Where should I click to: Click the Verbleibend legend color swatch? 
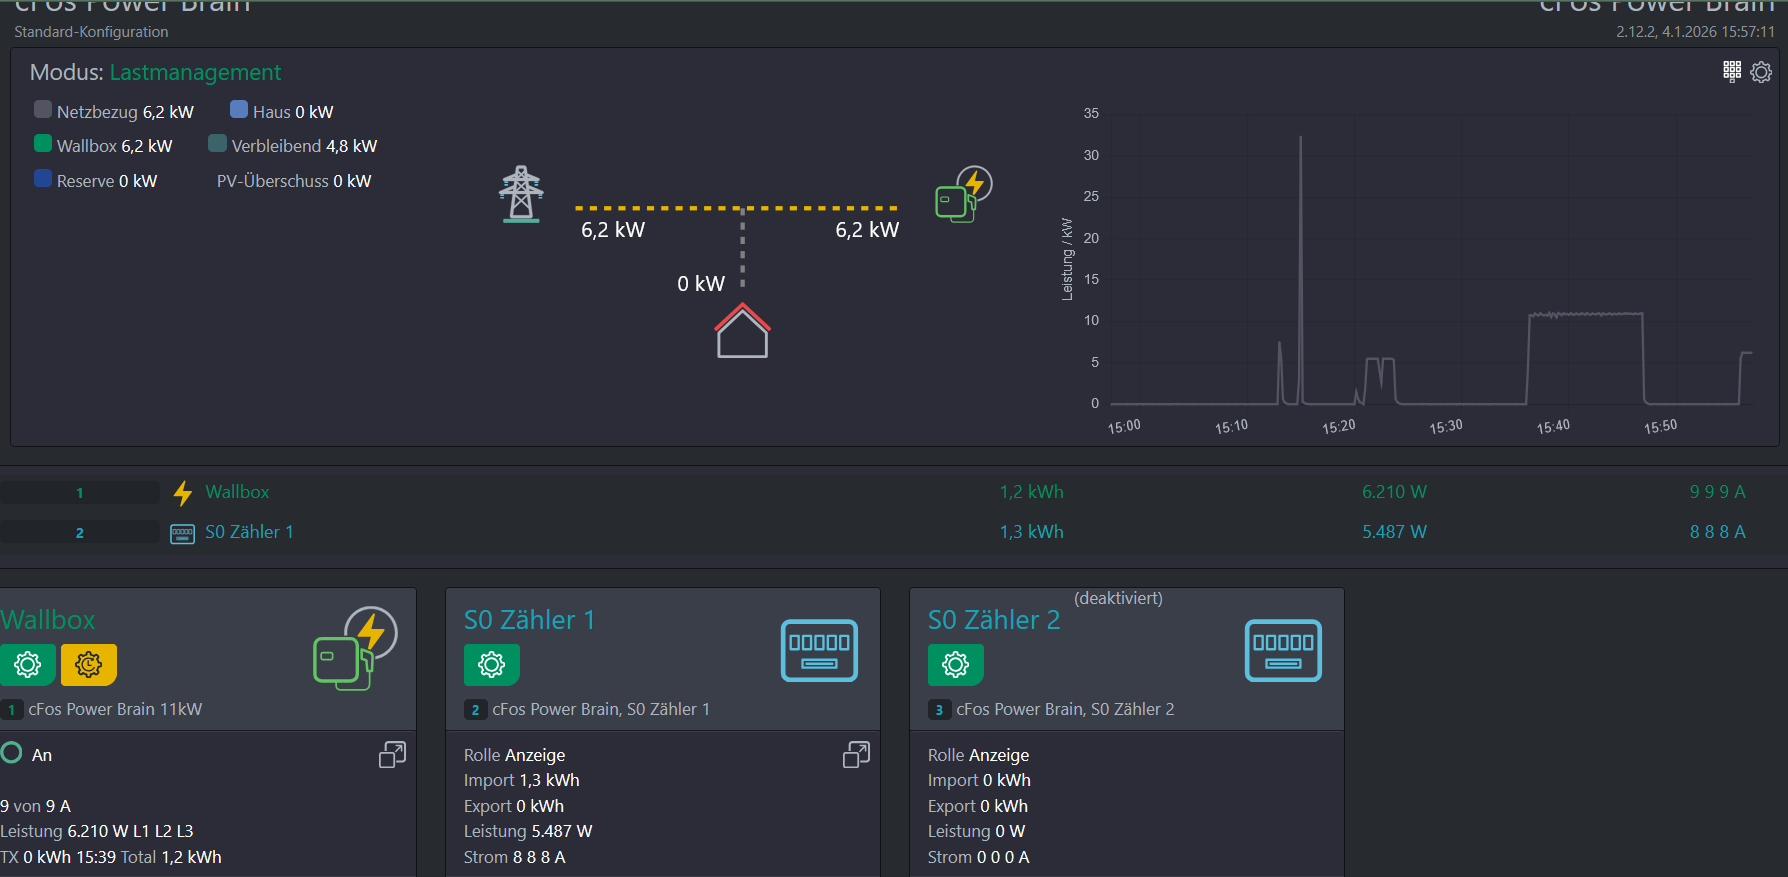click(x=217, y=144)
